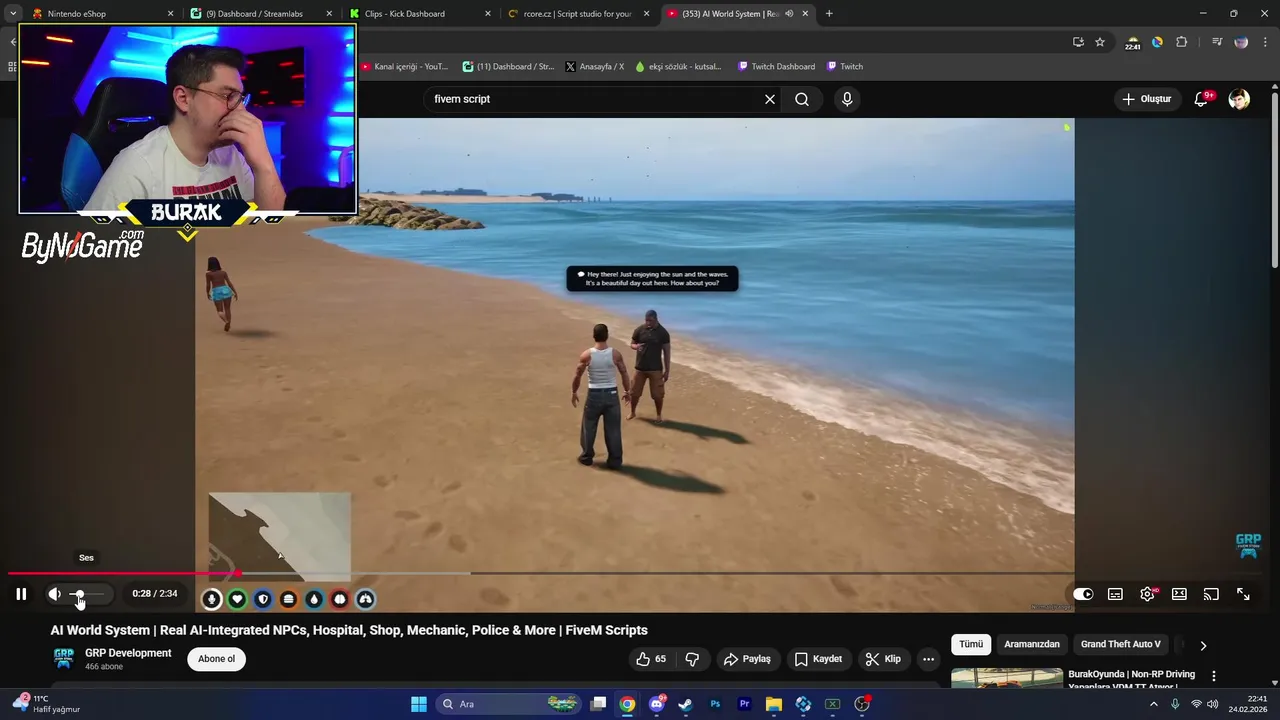The height and width of the screenshot is (720, 1280).
Task: Open the BurakOyunda recommended video thumbnail
Action: [x=1007, y=678]
